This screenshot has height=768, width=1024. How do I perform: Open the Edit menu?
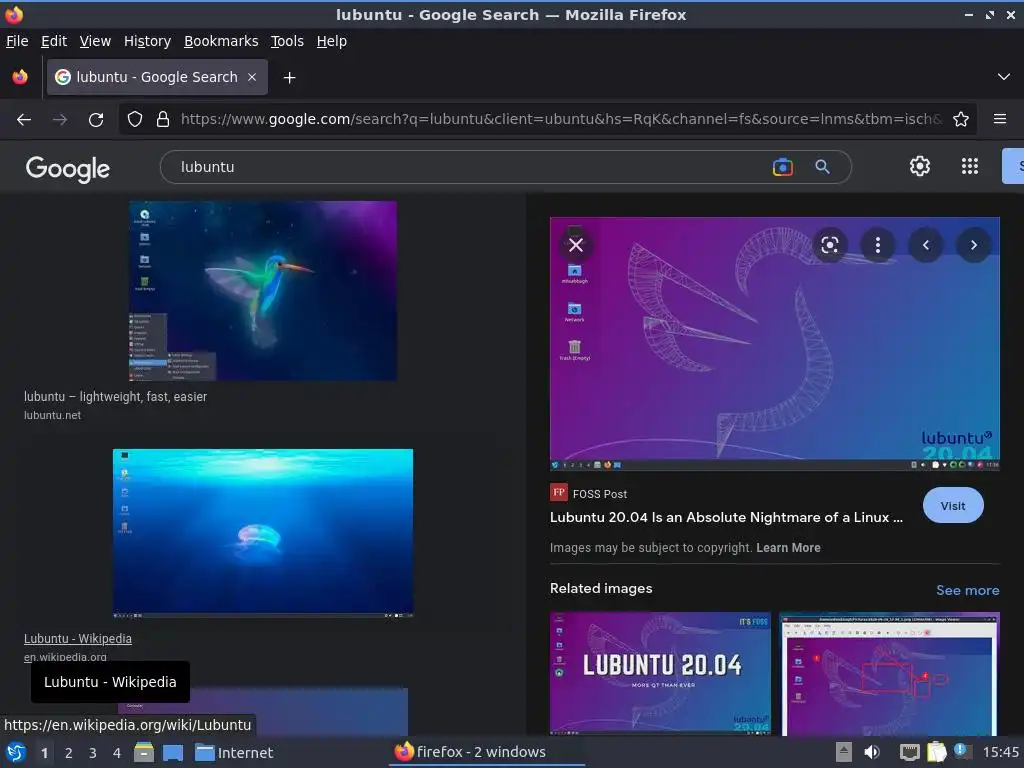tap(54, 41)
